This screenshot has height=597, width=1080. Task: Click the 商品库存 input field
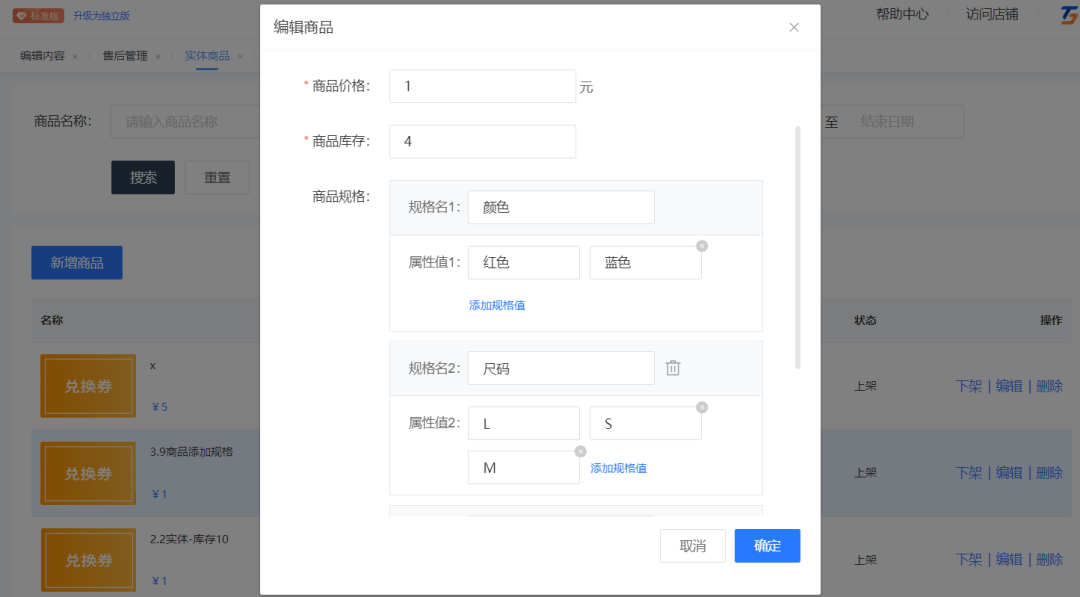(482, 141)
